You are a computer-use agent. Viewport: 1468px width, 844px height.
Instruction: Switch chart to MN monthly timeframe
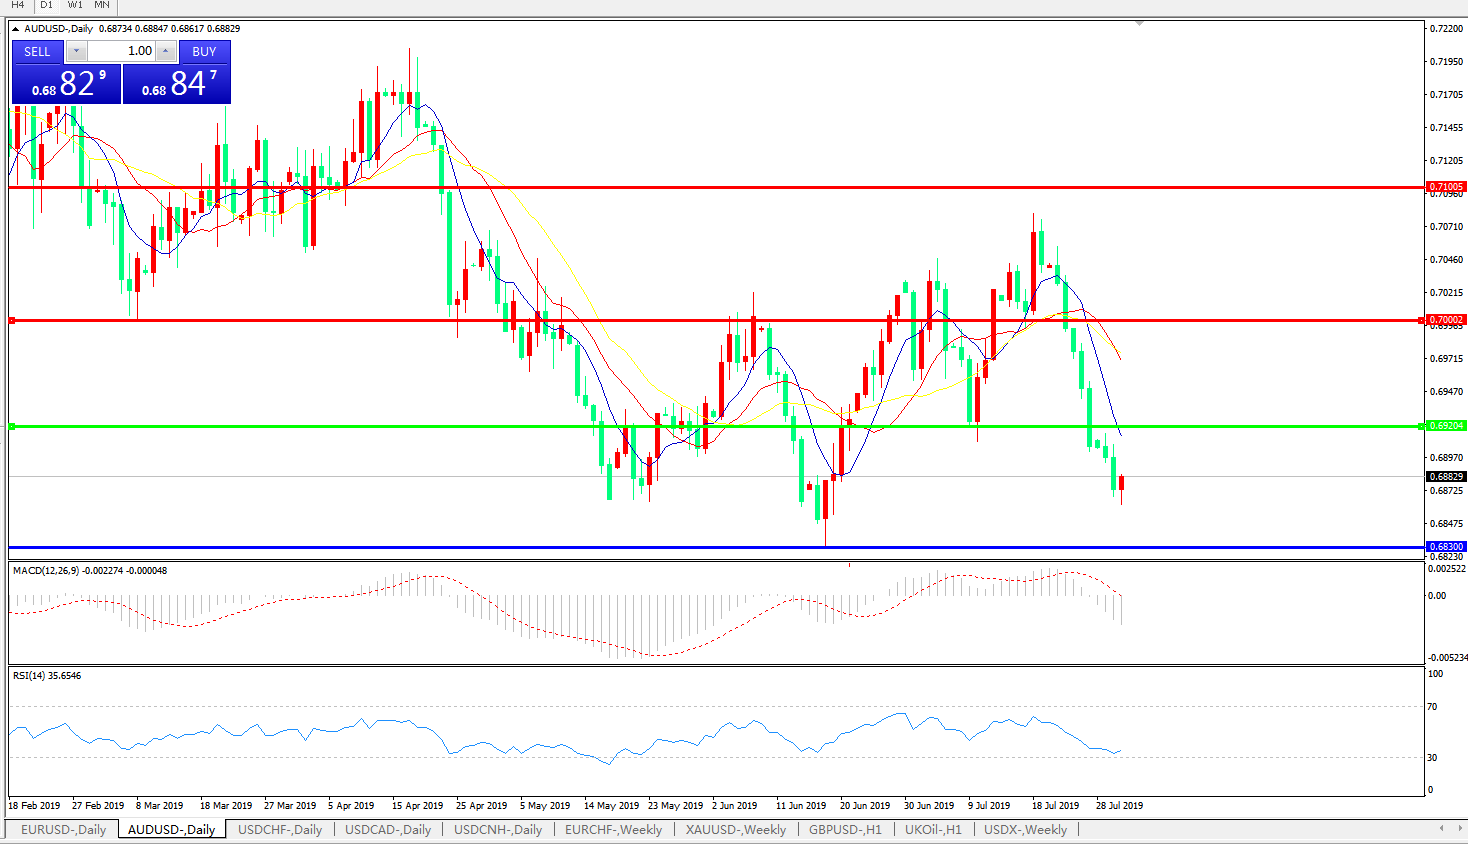point(102,5)
